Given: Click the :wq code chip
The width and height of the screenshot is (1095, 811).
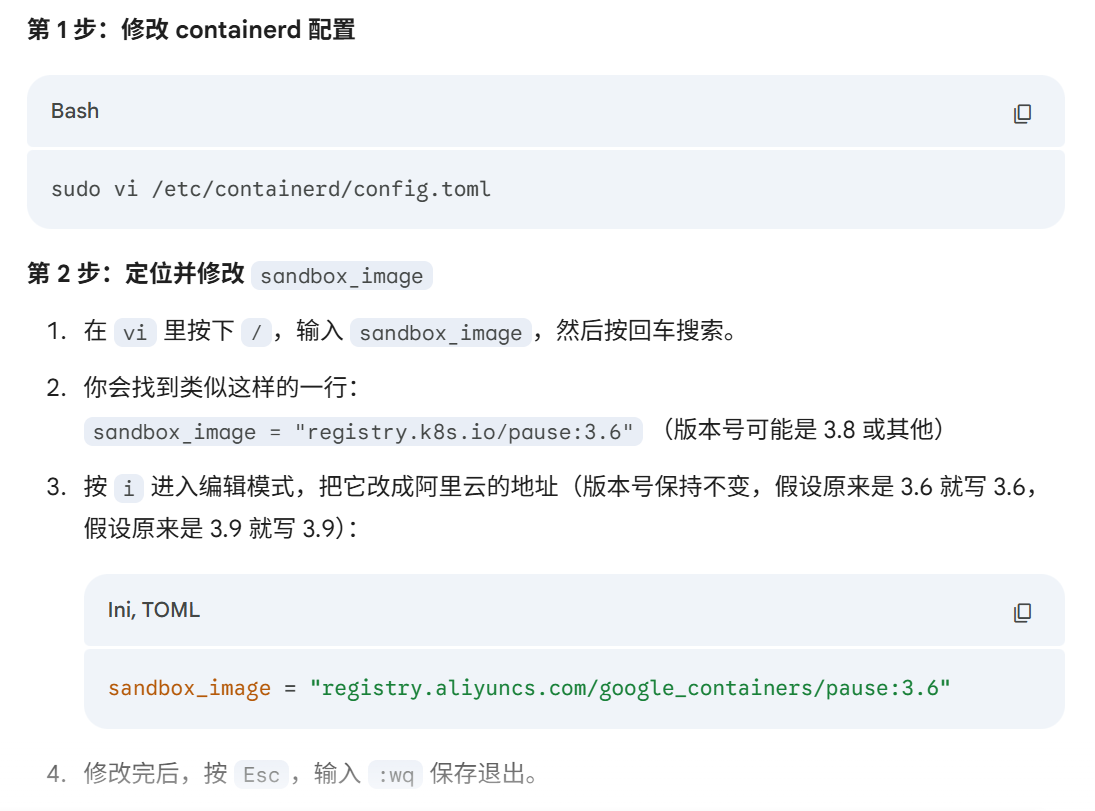Looking at the screenshot, I should point(395,775).
